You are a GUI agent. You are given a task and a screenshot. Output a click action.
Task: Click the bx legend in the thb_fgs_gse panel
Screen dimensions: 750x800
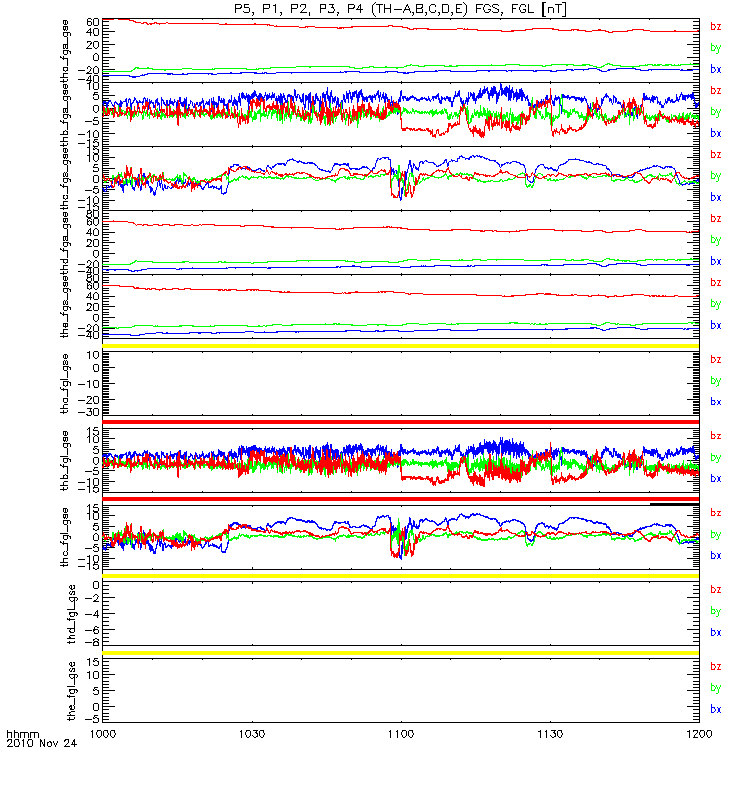coord(716,133)
